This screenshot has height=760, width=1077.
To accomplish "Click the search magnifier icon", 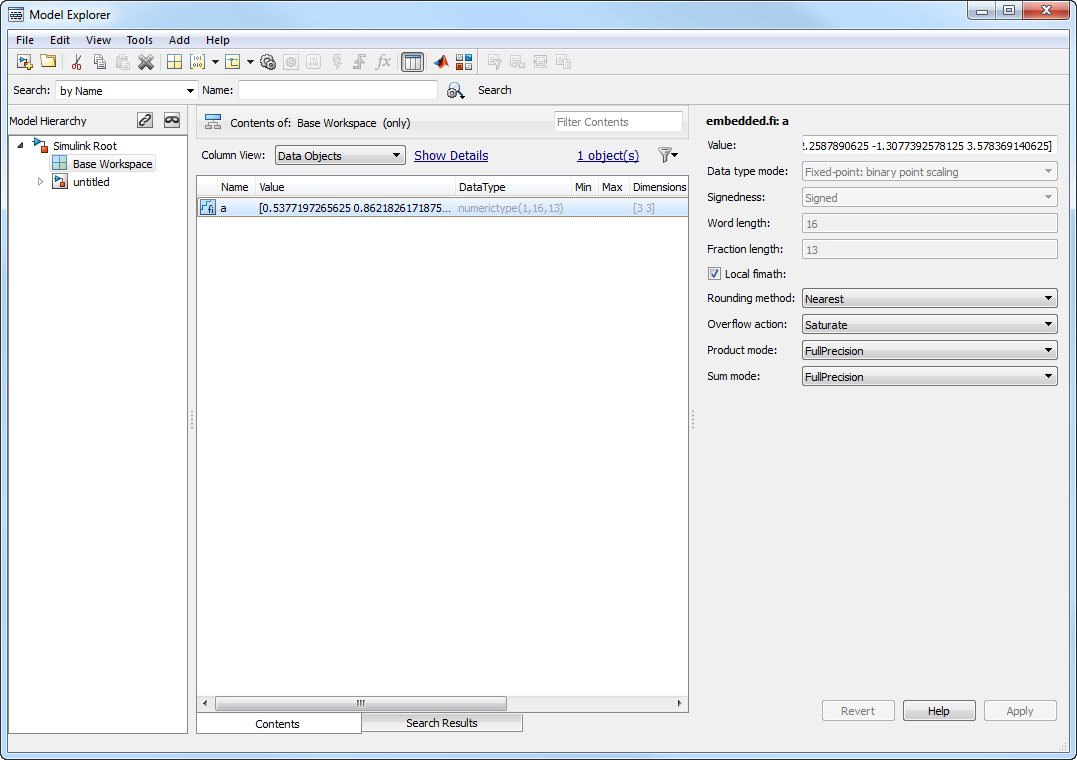I will point(455,90).
